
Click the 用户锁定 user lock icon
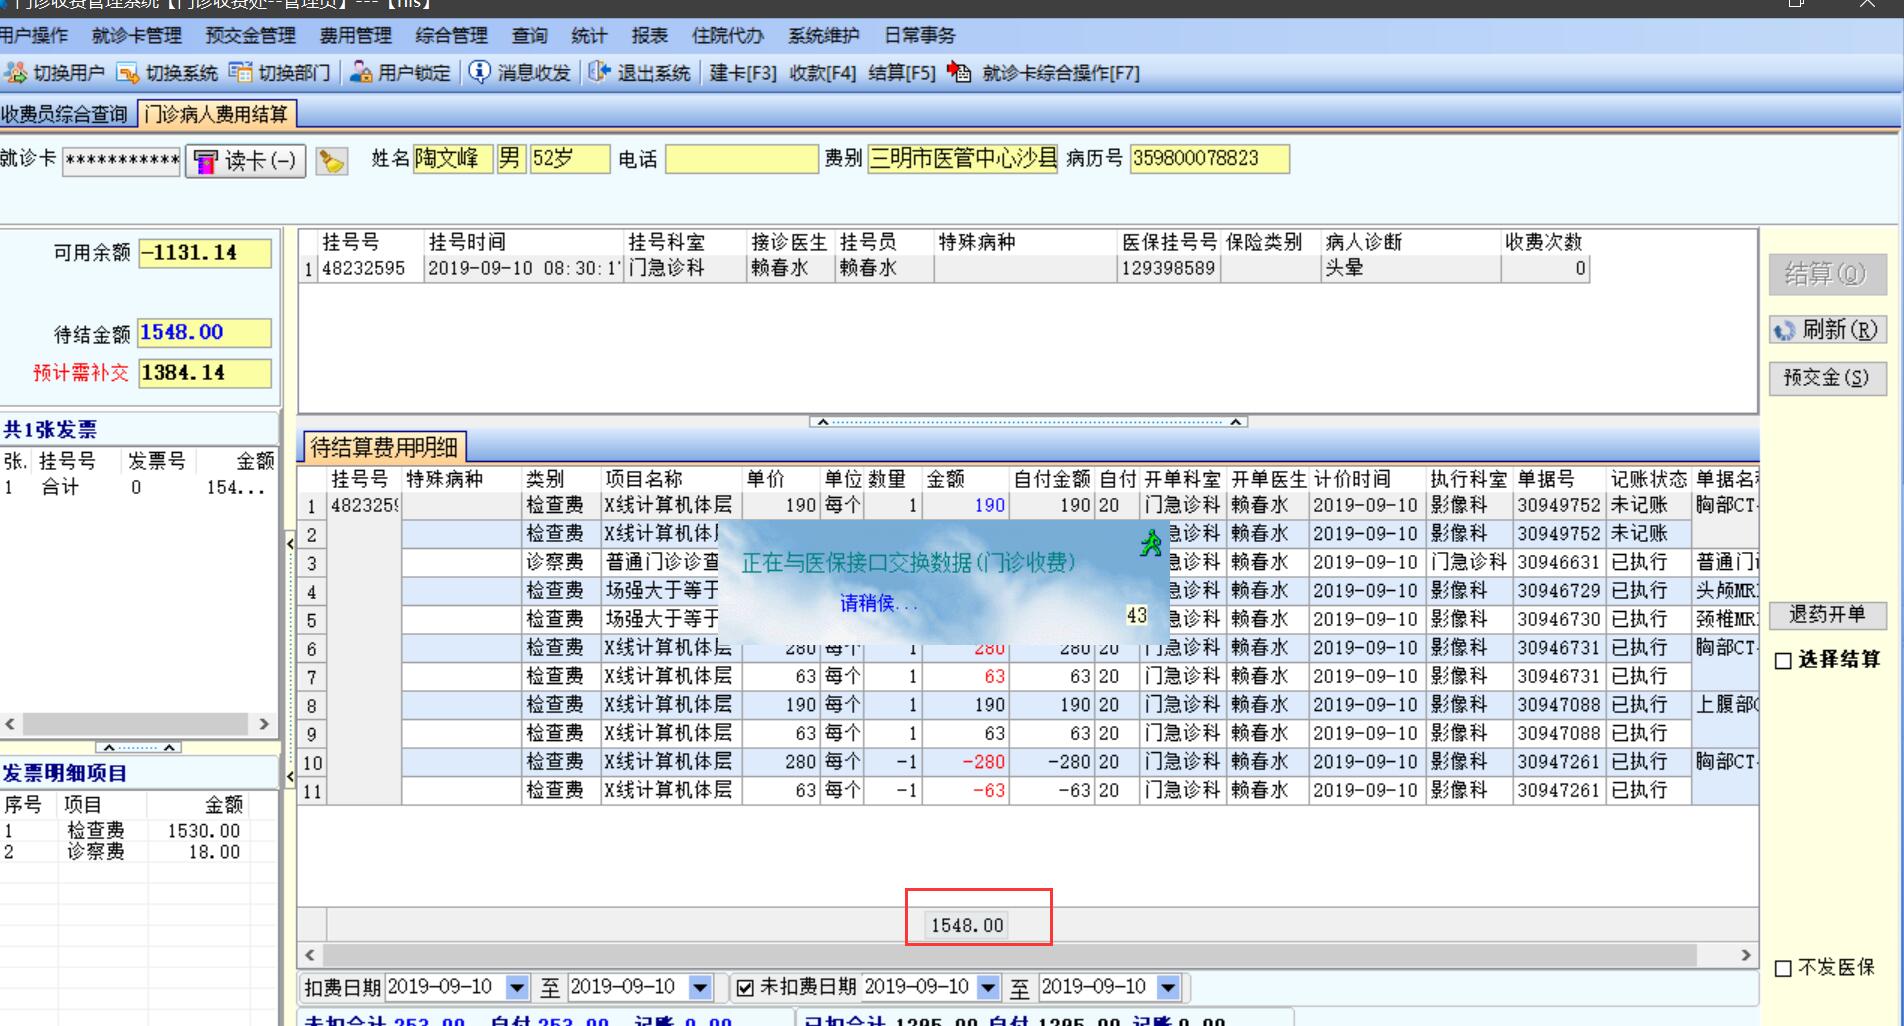pos(361,73)
